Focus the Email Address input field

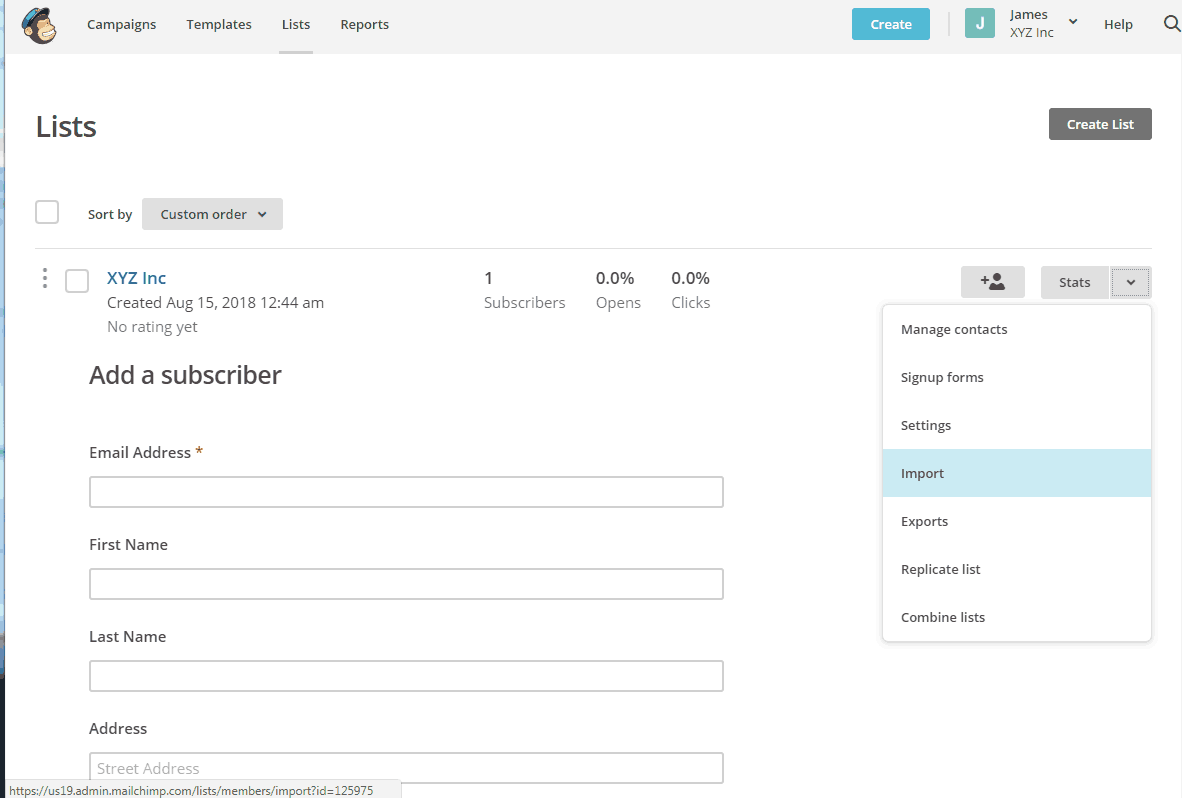[x=406, y=492]
